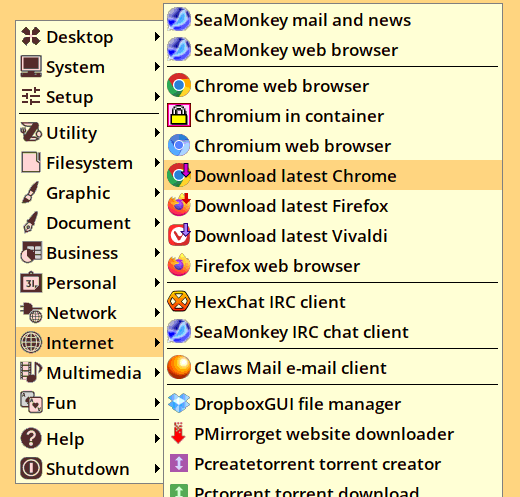The height and width of the screenshot is (497, 520).
Task: Click the Download latest Vivaldi icon
Action: coord(179,235)
